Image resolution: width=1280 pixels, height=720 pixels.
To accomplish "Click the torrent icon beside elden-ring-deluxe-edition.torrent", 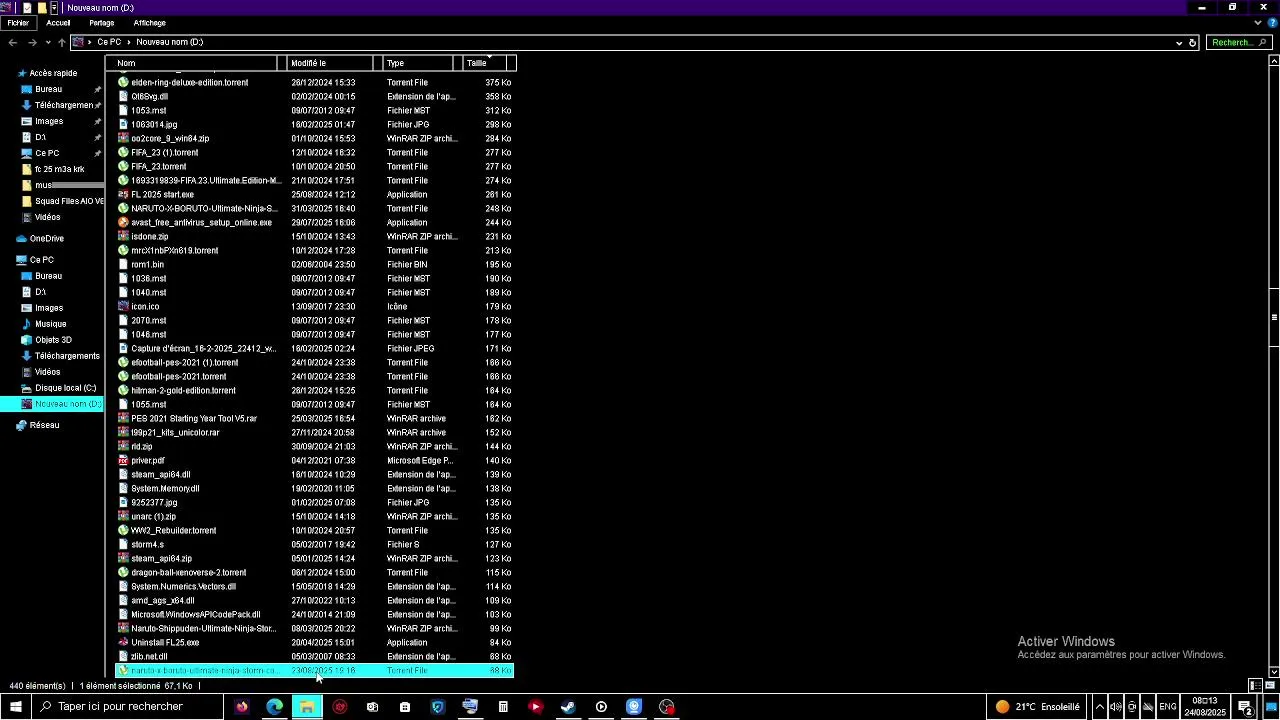I will point(123,83).
